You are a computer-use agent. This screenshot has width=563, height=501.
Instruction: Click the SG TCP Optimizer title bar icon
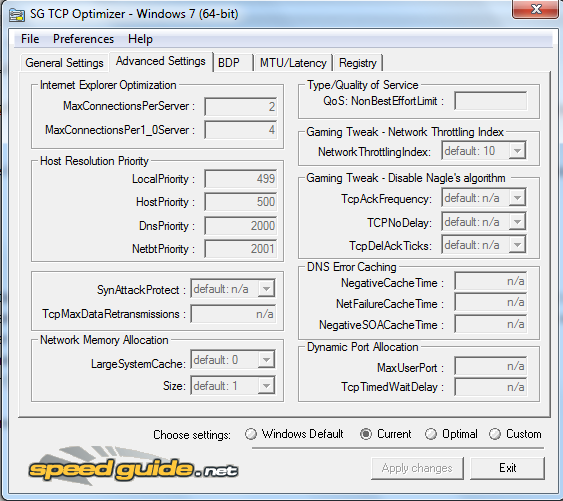(17, 15)
